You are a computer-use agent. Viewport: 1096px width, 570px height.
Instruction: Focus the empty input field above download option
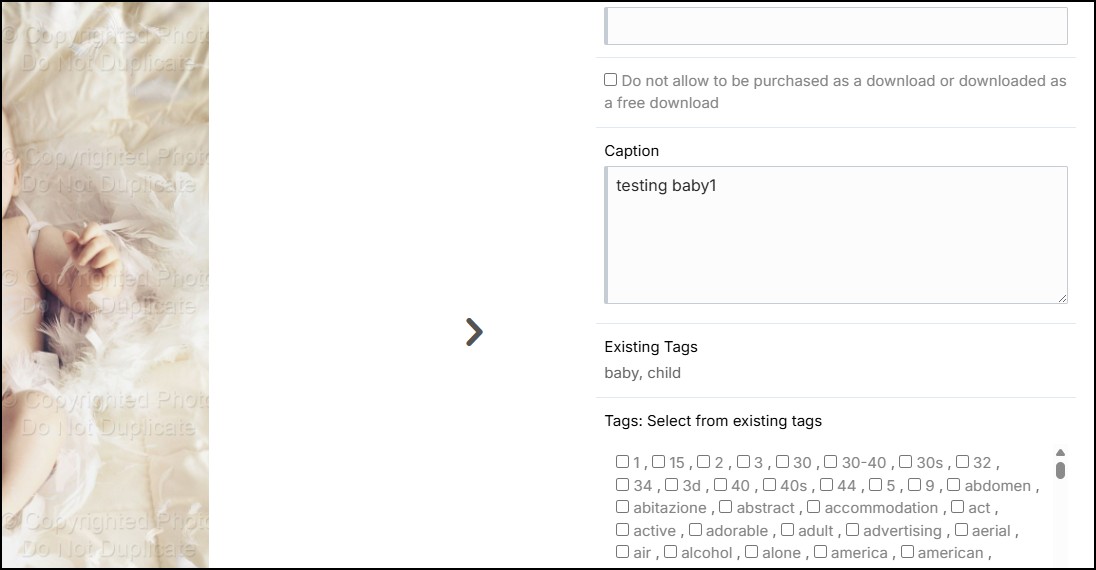pyautogui.click(x=836, y=26)
